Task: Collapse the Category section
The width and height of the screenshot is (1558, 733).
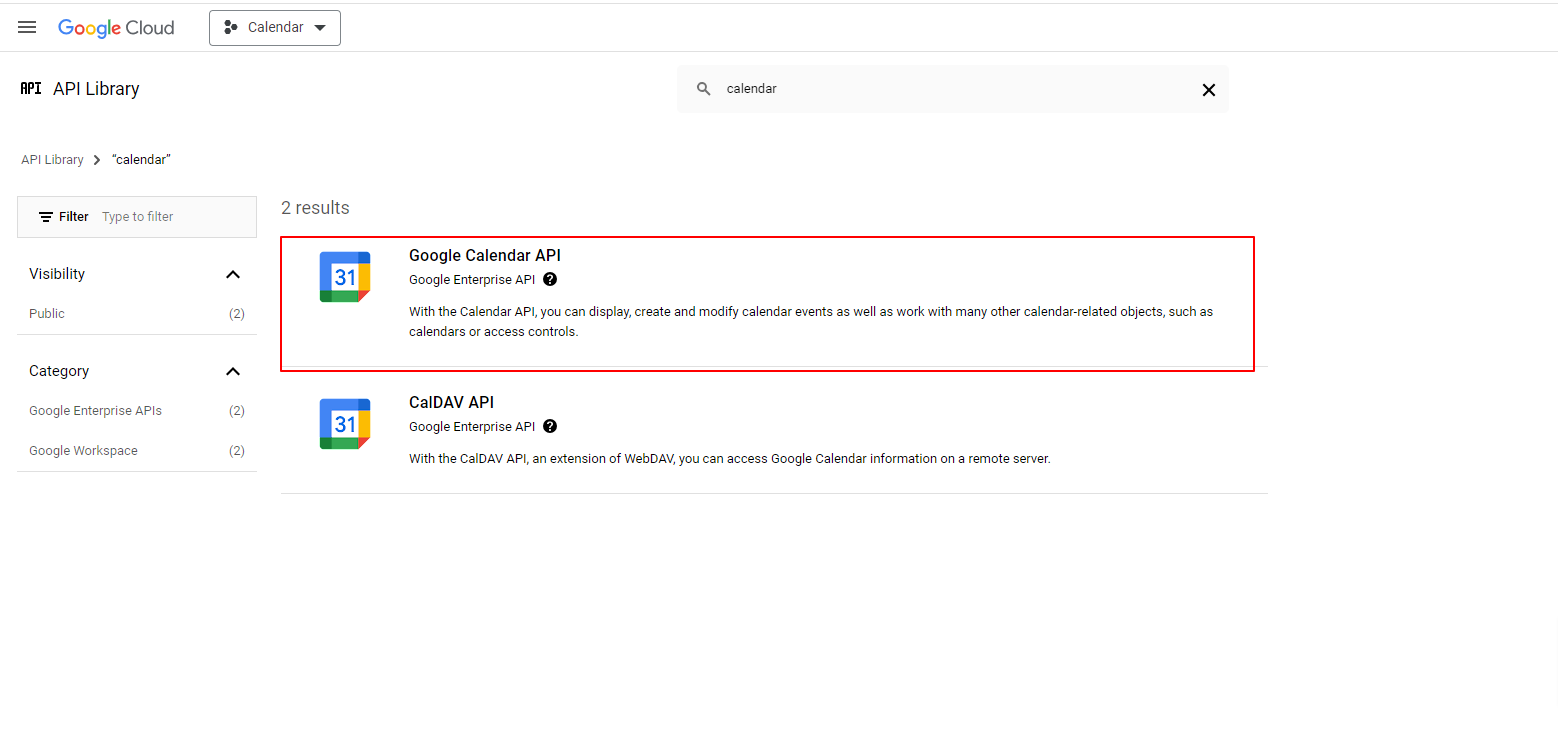Action: pos(233,371)
